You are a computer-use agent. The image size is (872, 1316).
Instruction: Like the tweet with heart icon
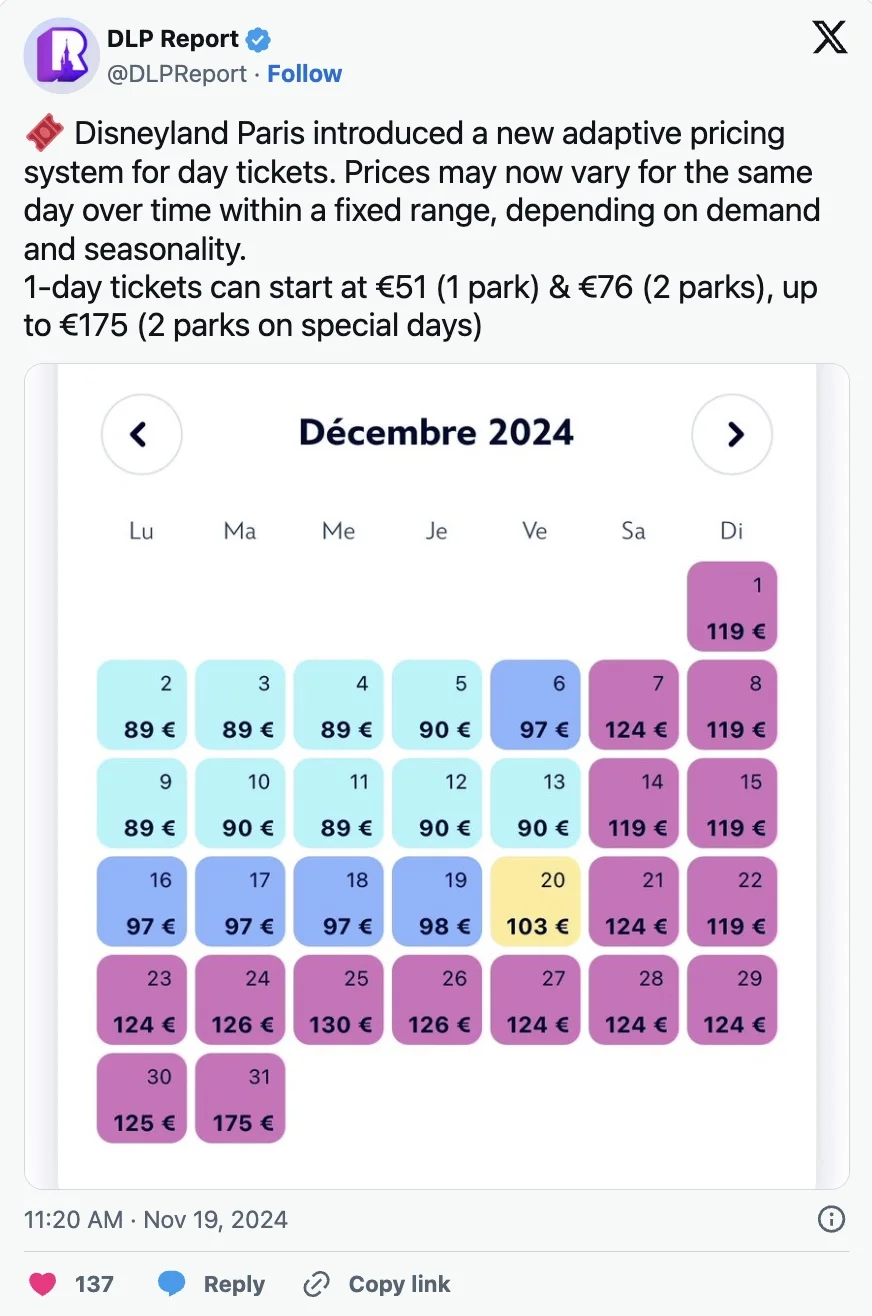point(40,1284)
